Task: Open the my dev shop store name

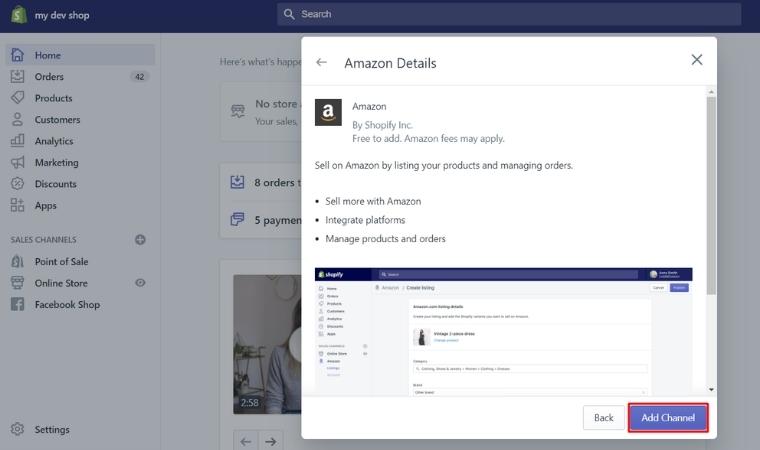Action: pyautogui.click(x=62, y=15)
